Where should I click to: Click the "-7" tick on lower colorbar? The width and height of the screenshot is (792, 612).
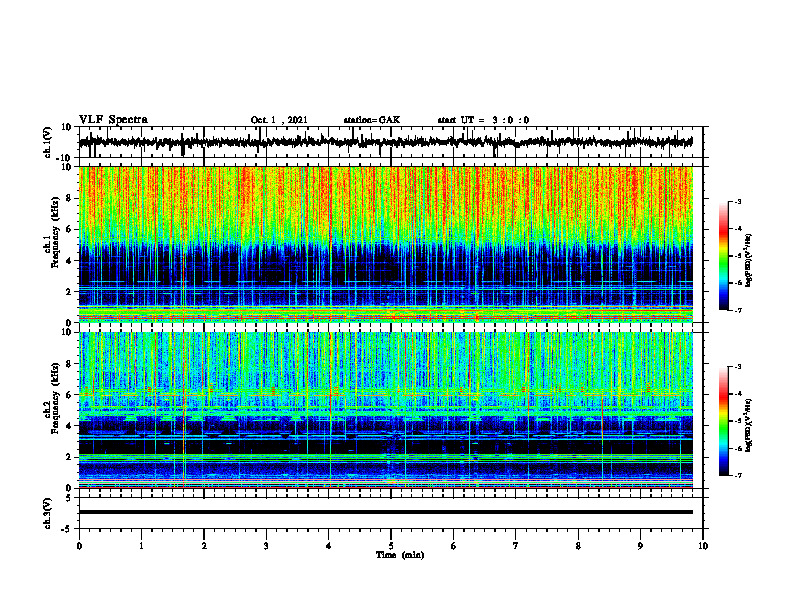[x=738, y=476]
